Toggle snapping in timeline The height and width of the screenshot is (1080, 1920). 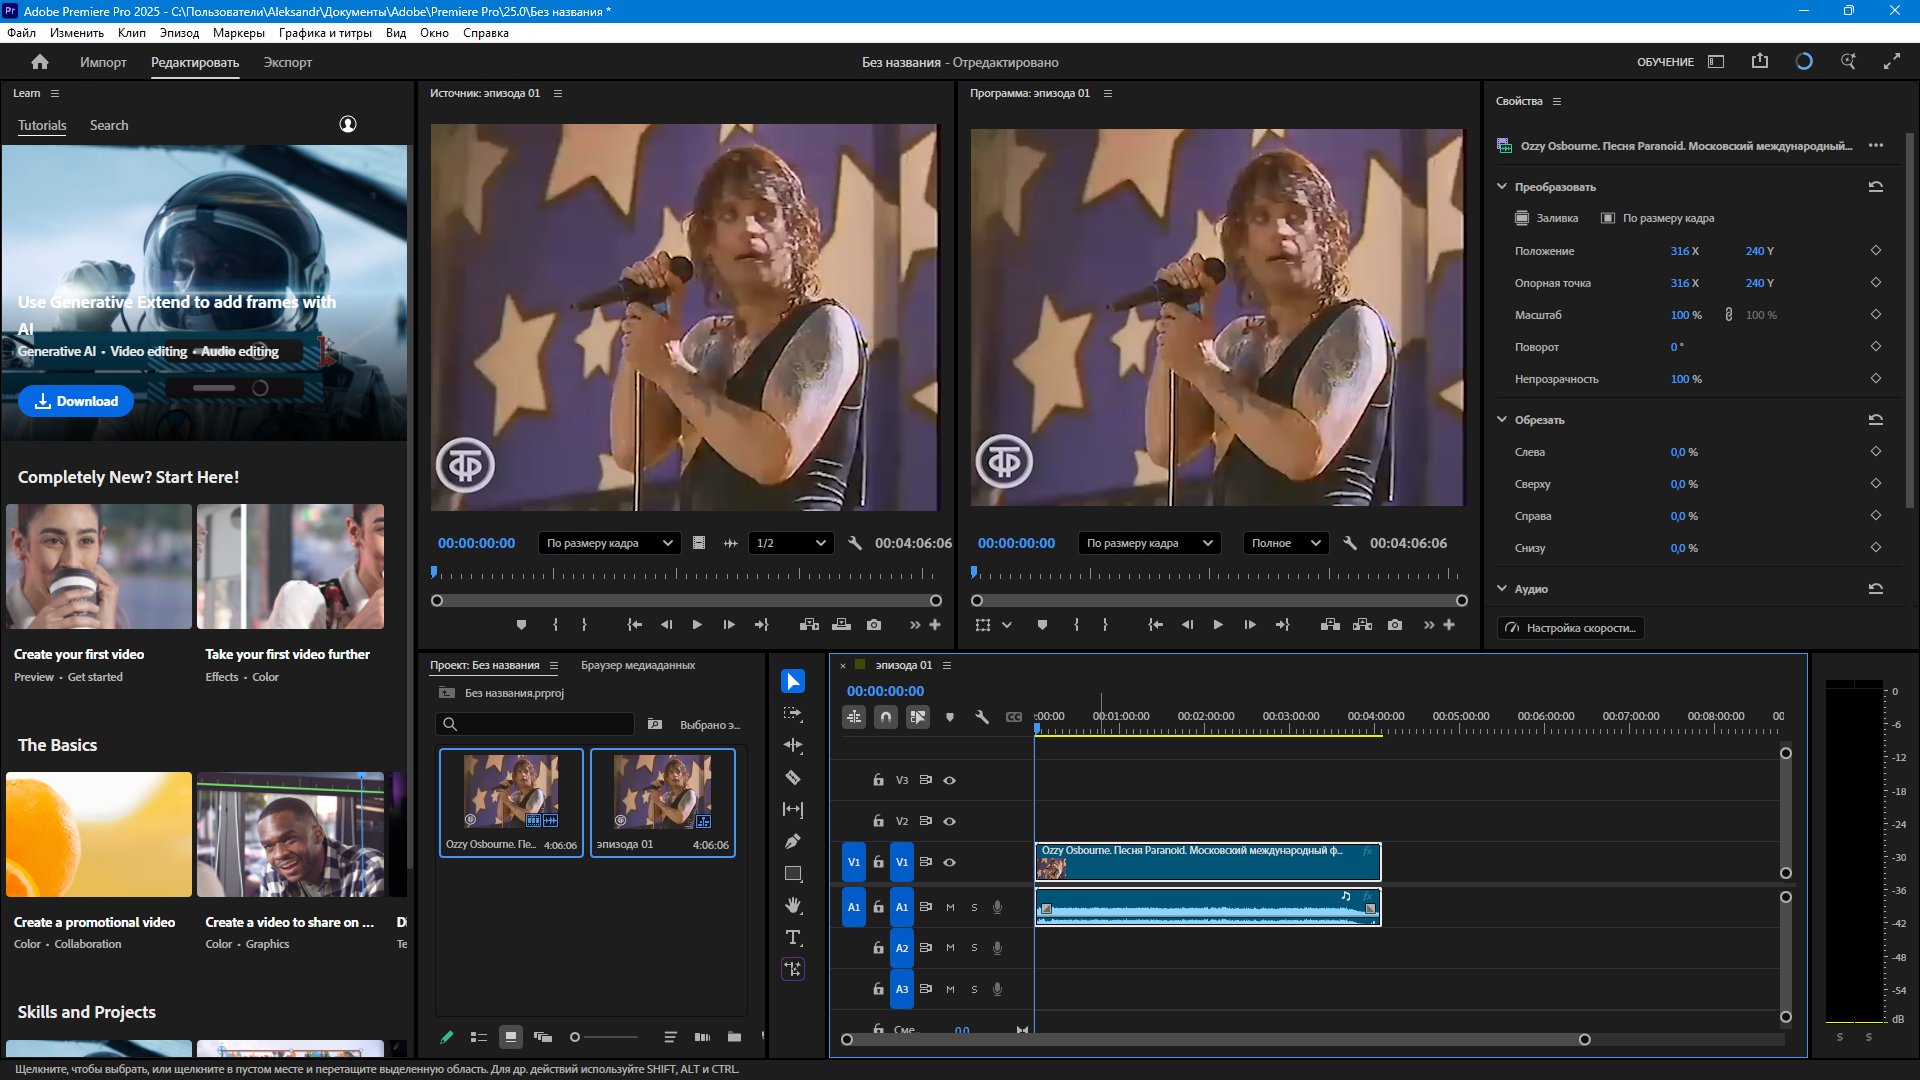[x=886, y=717]
